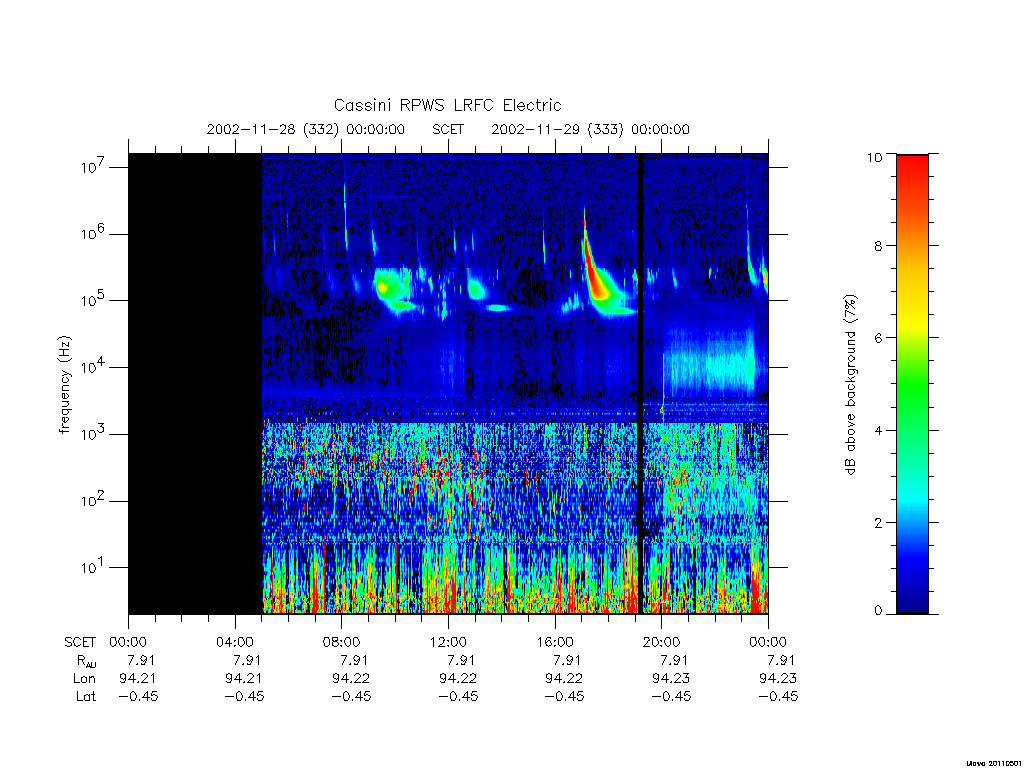Screen dimensions: 1024x768
Task: Click the colorbar tick label '4'
Action: point(878,430)
